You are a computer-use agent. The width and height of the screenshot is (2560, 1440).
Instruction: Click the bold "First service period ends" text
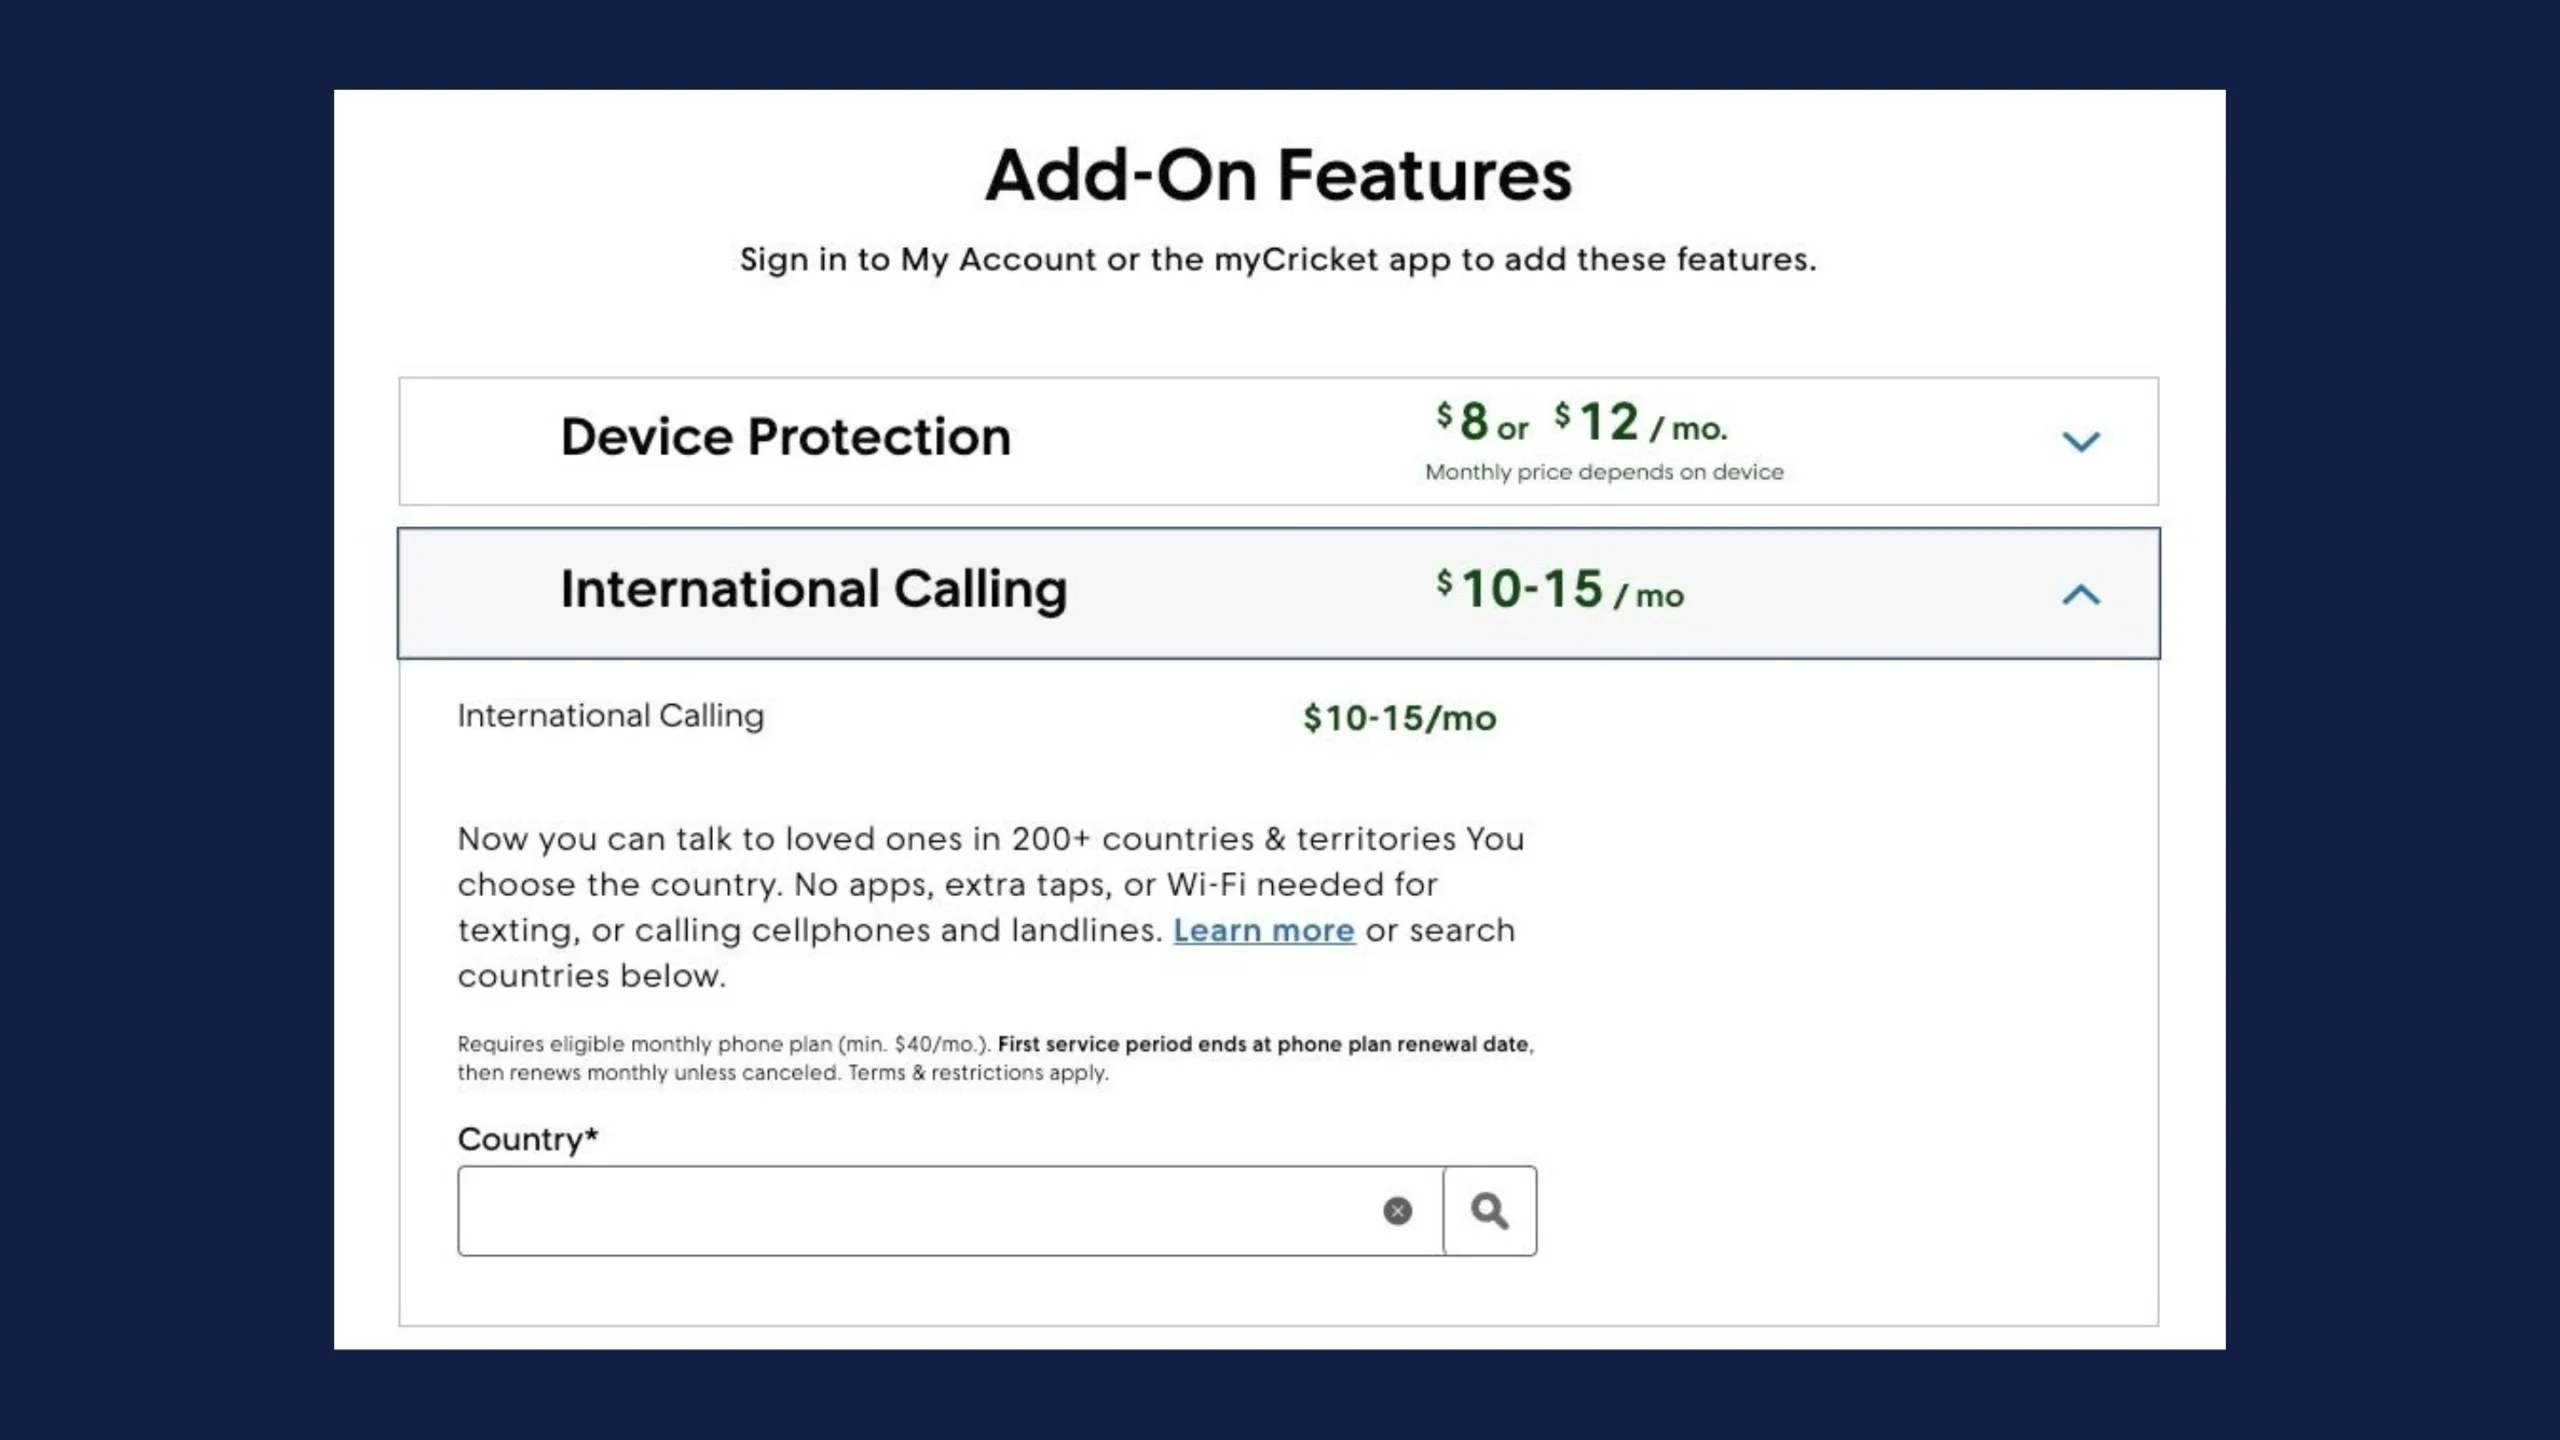pyautogui.click(x=1264, y=1044)
